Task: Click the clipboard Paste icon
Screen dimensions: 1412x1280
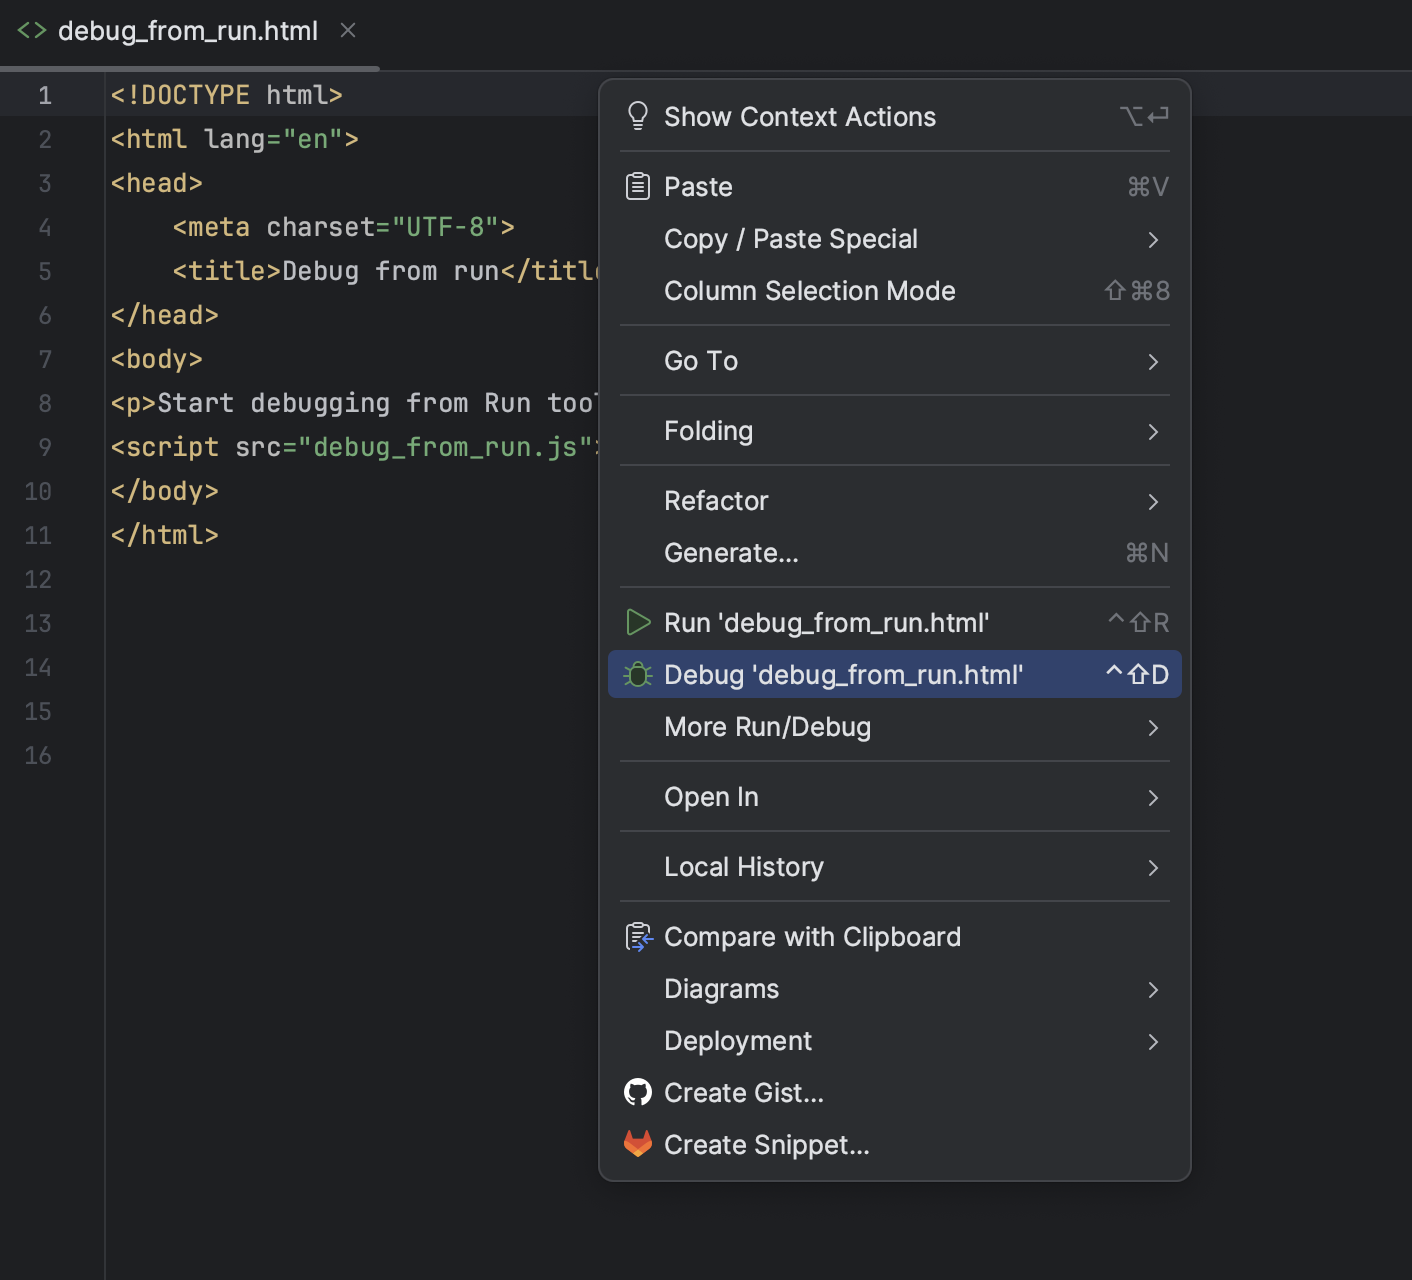Action: [x=638, y=186]
